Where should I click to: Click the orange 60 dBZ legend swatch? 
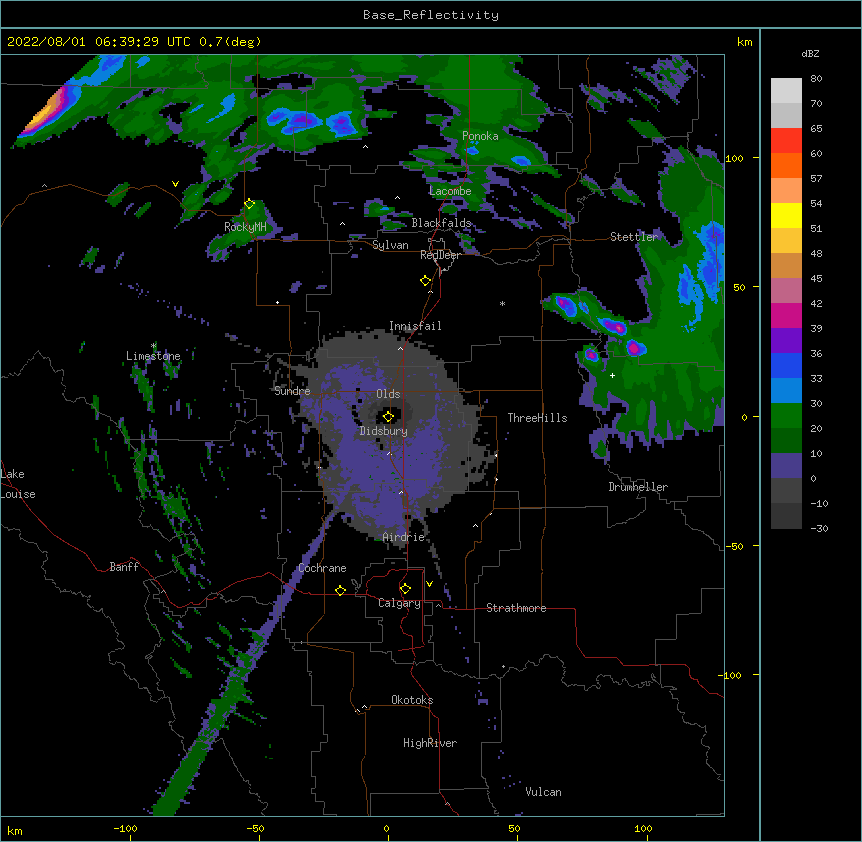[786, 165]
